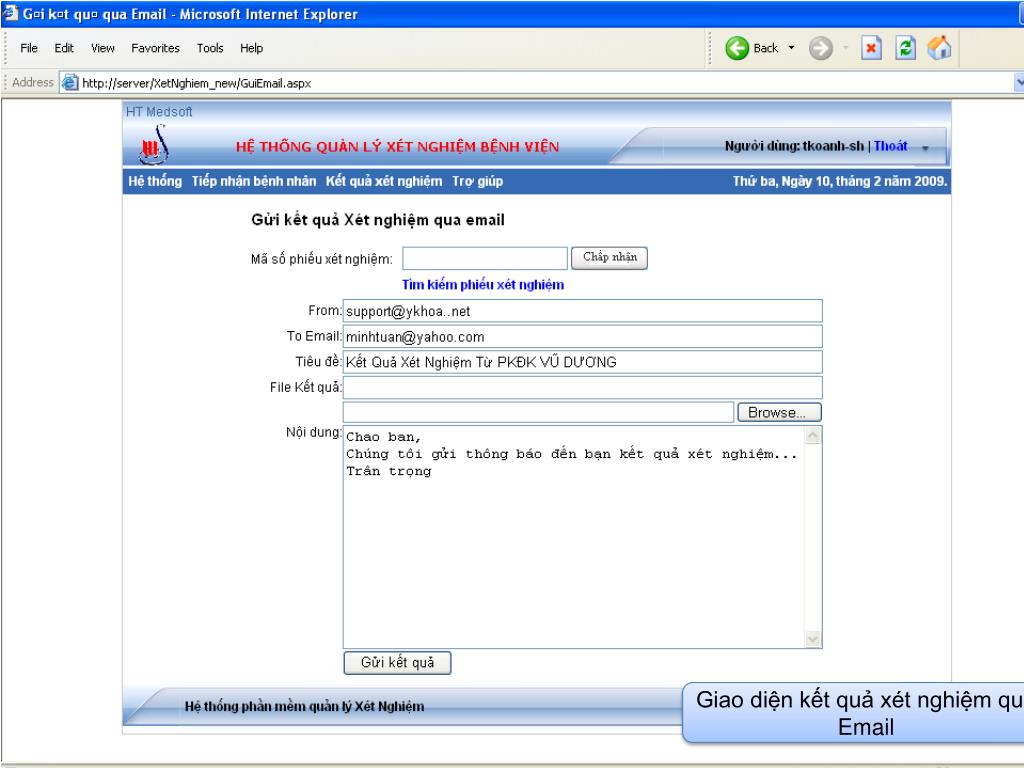Open the user dropdown arrow beside Thoát
Image resolution: width=1024 pixels, height=768 pixels.
click(925, 147)
